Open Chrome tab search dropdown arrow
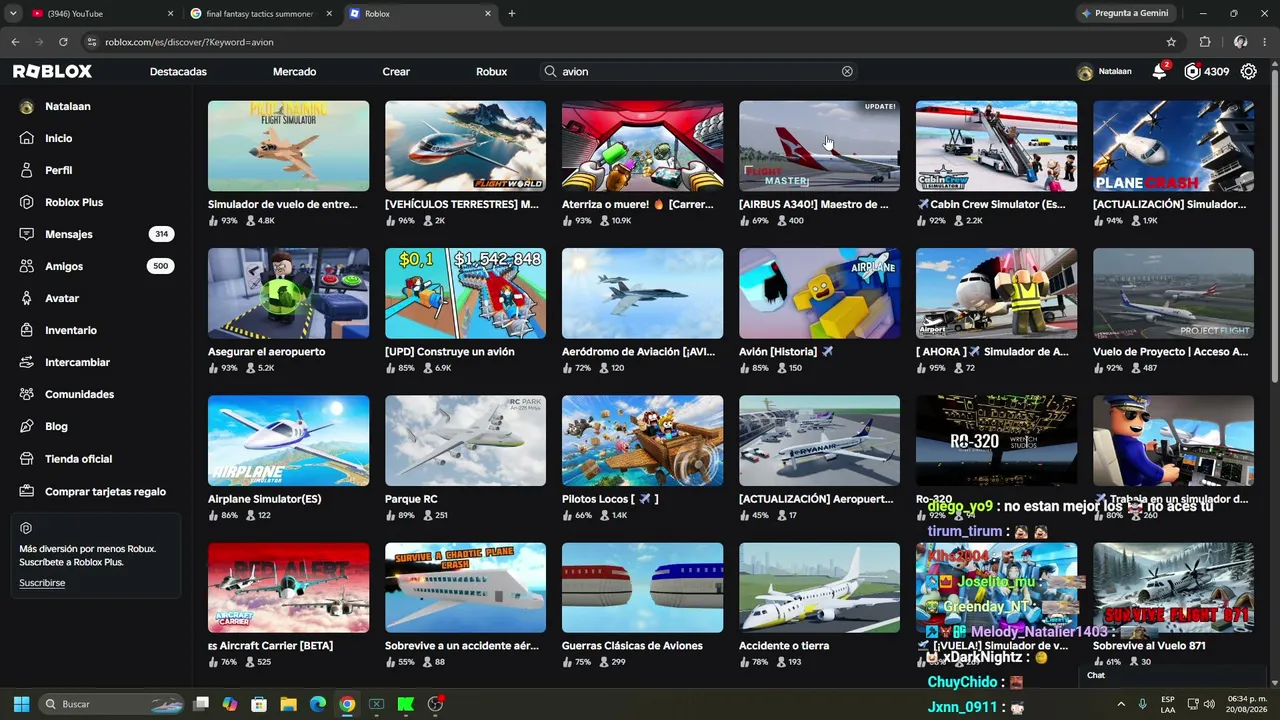The height and width of the screenshot is (720, 1280). click(13, 14)
